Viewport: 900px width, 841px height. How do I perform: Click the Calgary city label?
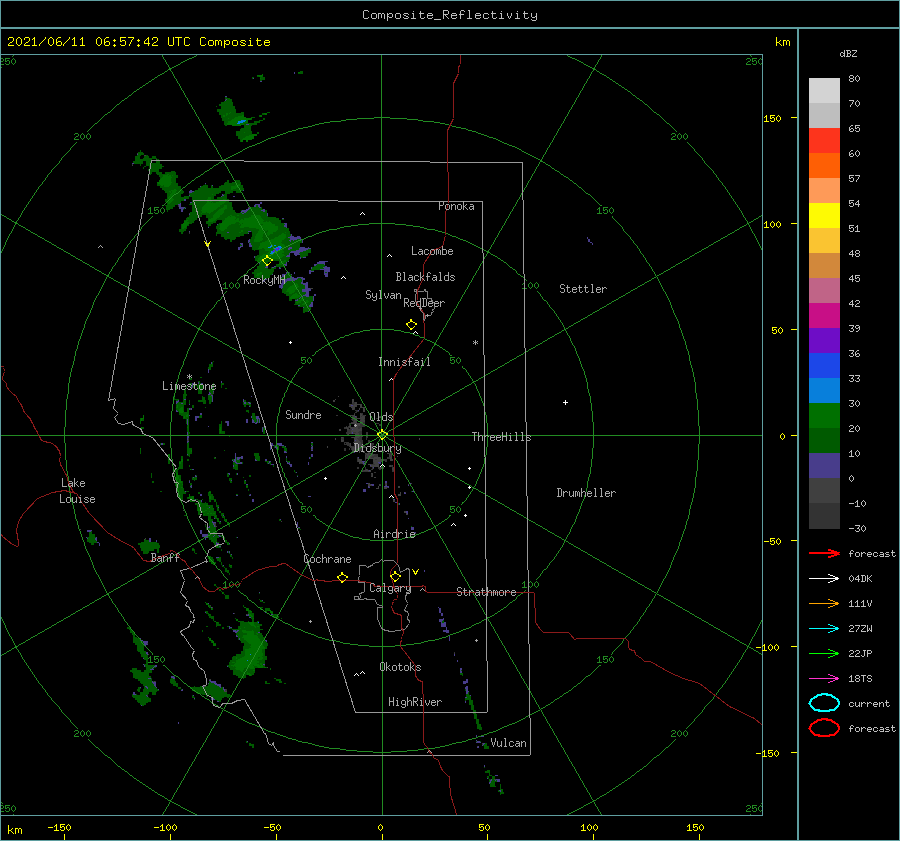tap(390, 588)
